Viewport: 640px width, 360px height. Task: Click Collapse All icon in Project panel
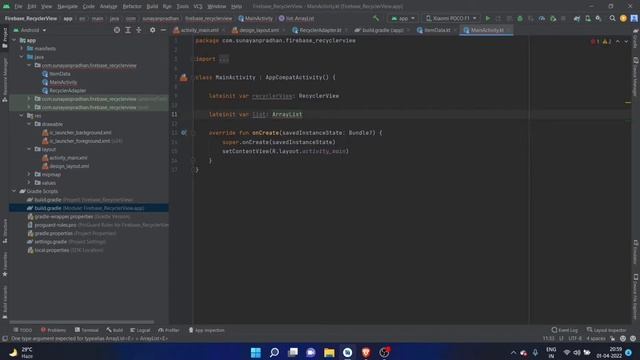pos(139,30)
